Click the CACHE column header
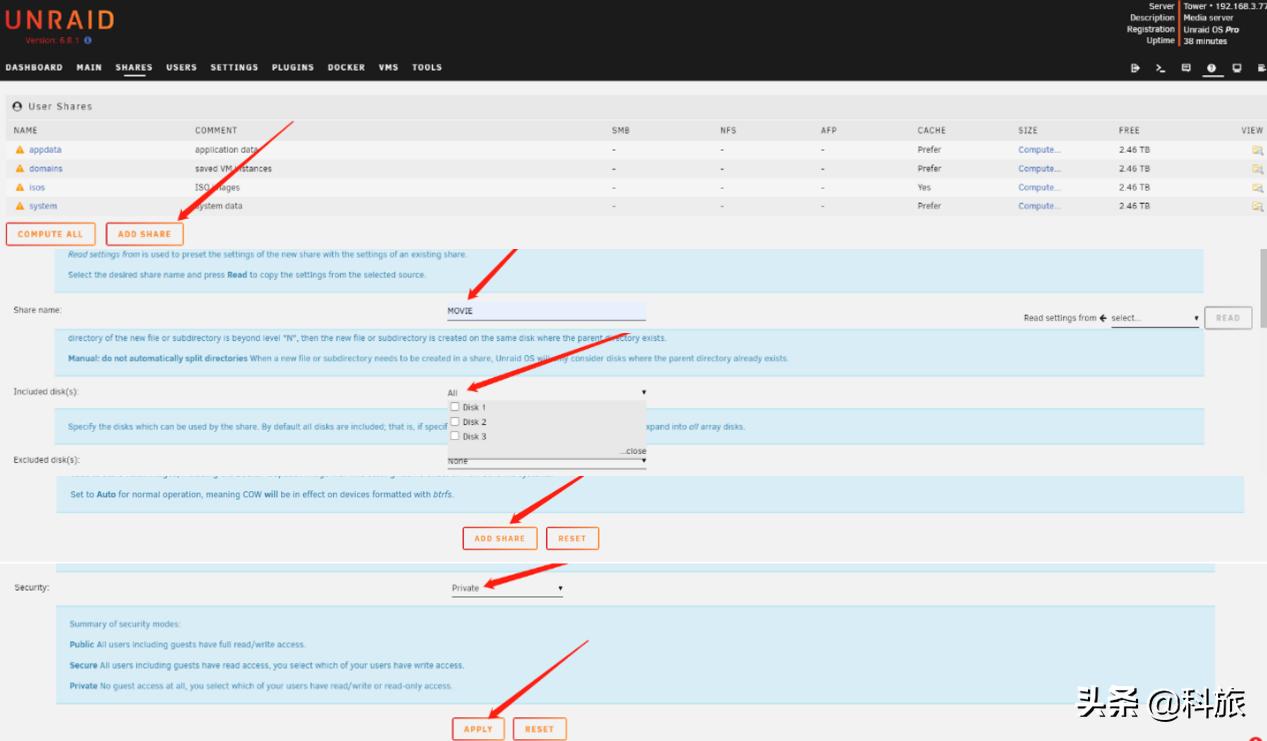 point(932,130)
